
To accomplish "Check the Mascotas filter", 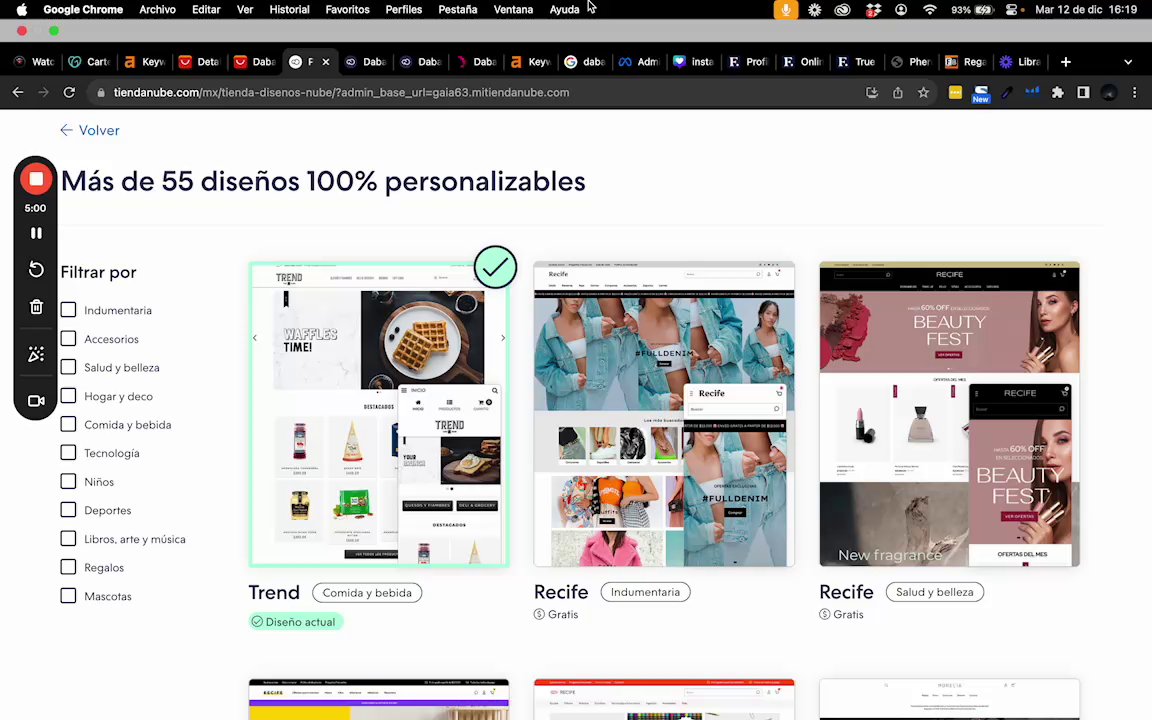I will pos(68,596).
